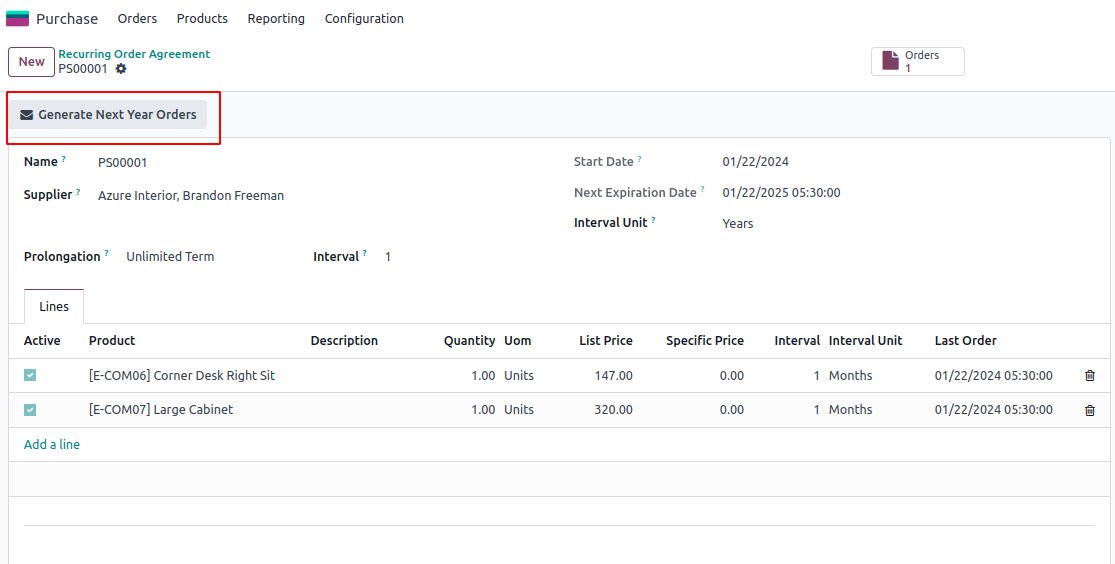Open the Reporting menu
The image size is (1115, 564).
click(x=276, y=19)
